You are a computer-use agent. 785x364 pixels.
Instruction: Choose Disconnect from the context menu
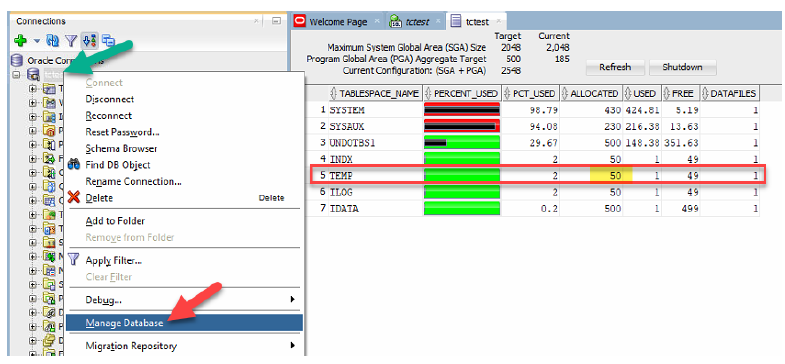point(110,99)
